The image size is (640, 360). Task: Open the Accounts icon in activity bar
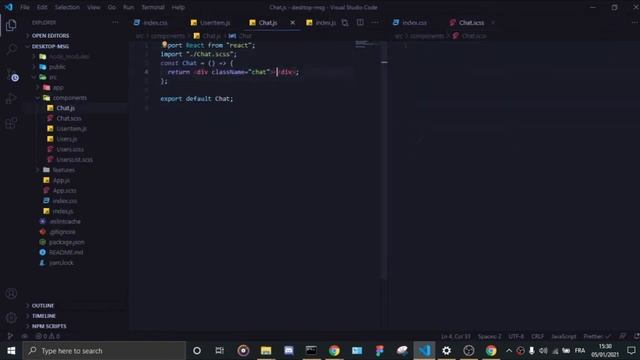pos(11,293)
